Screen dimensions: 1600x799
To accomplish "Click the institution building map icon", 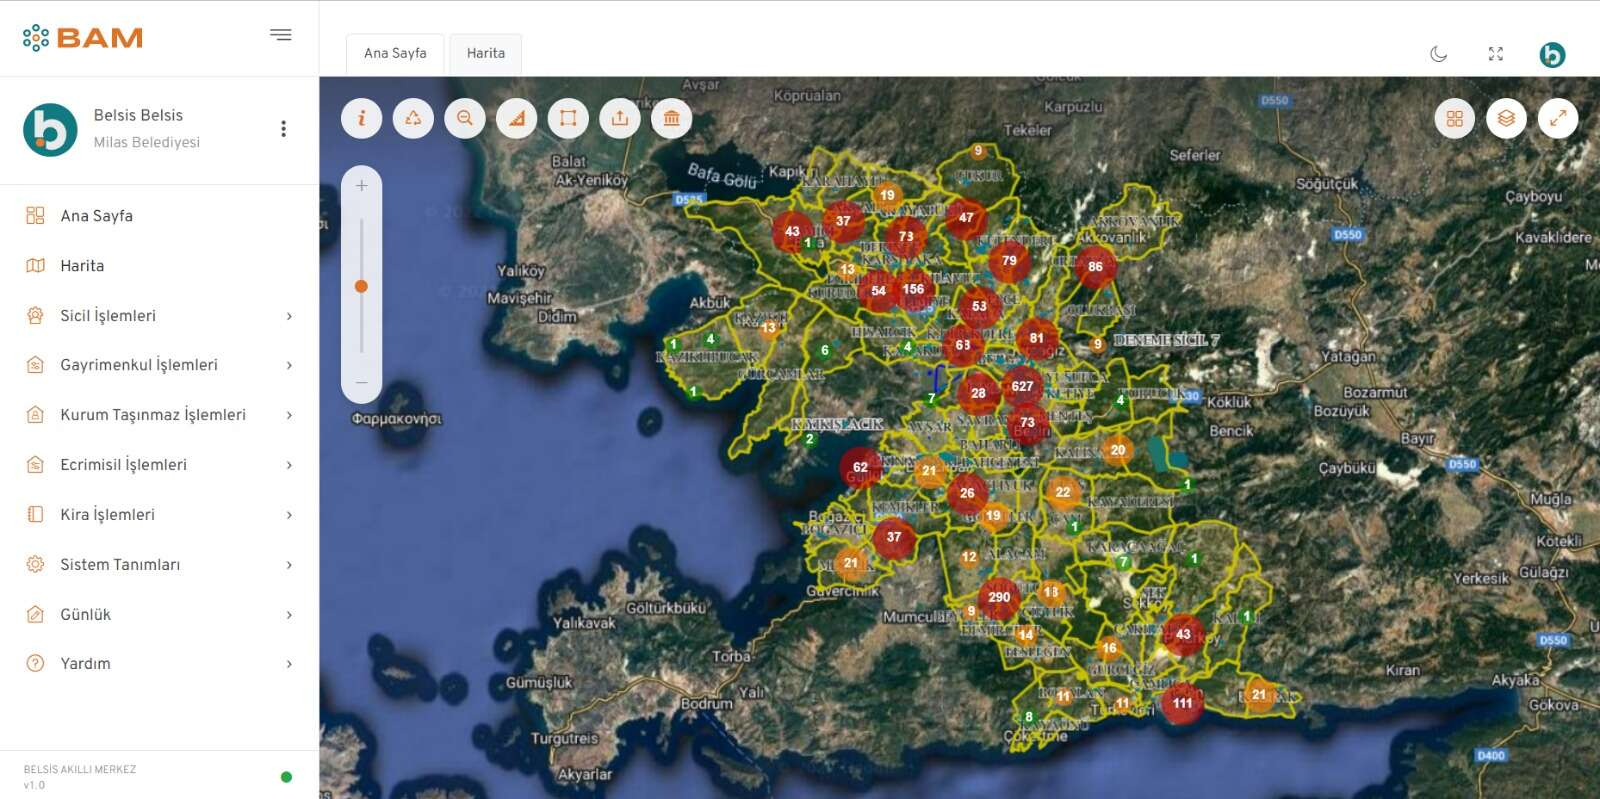I will pyautogui.click(x=671, y=118).
